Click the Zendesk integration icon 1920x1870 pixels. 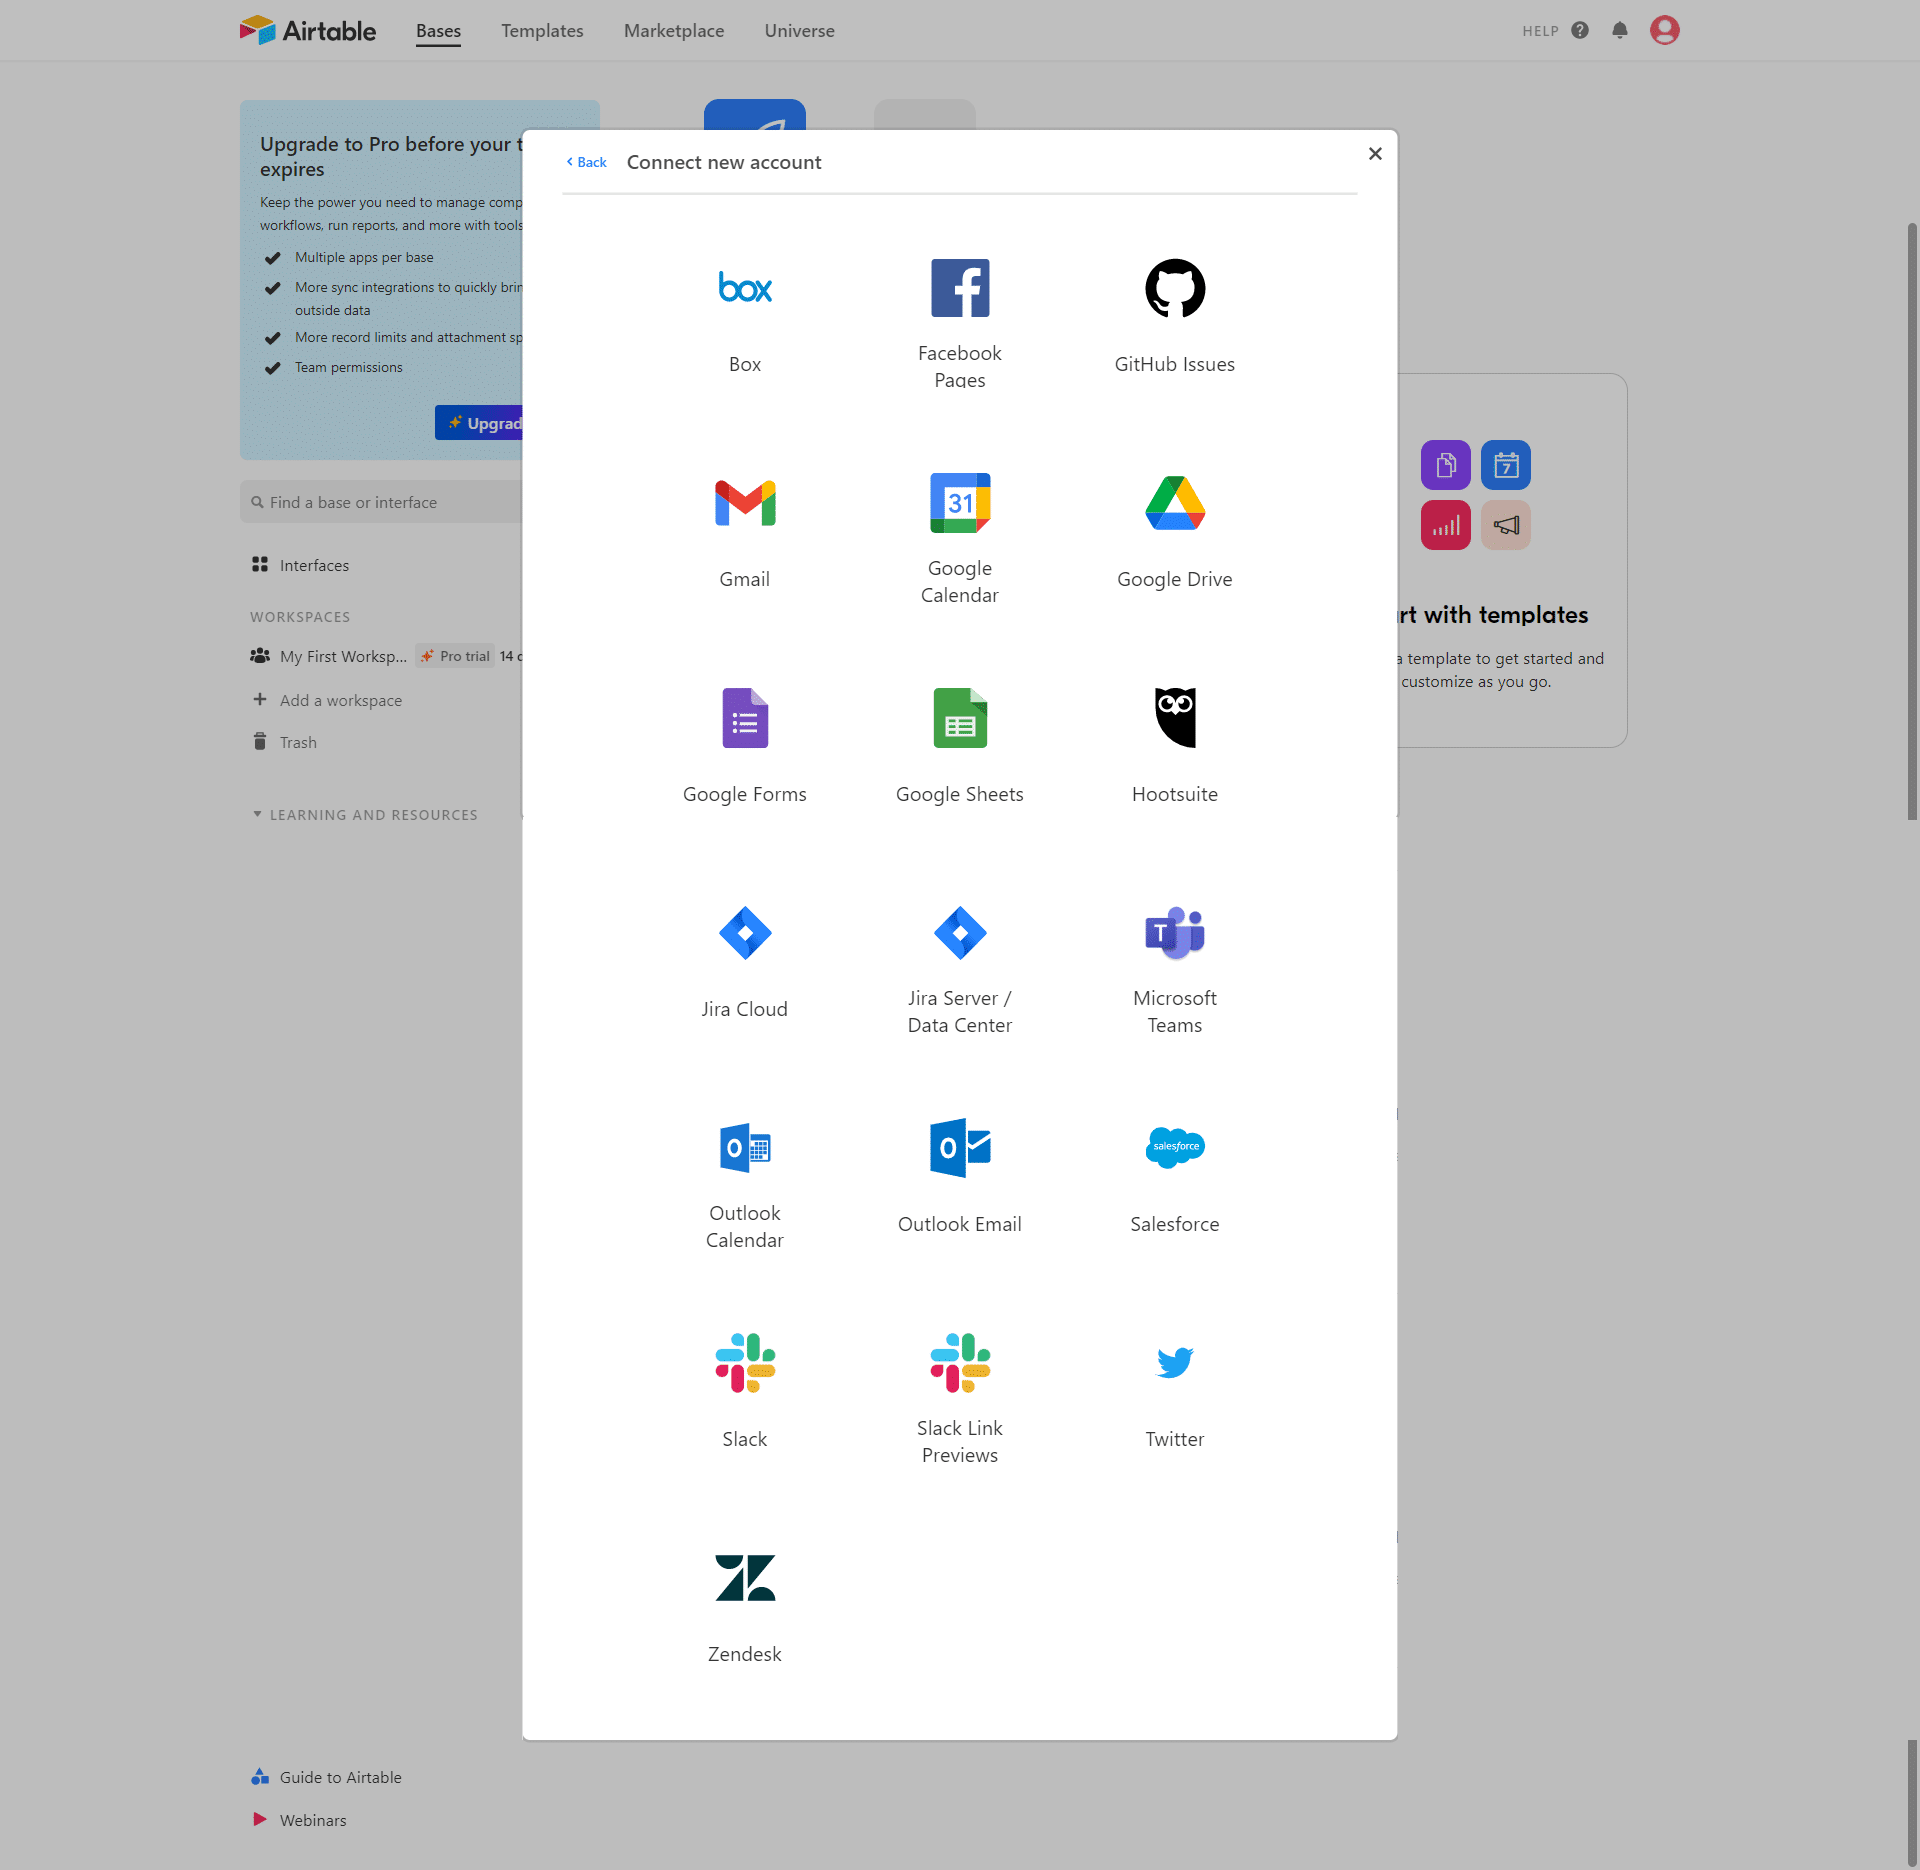(x=744, y=1577)
